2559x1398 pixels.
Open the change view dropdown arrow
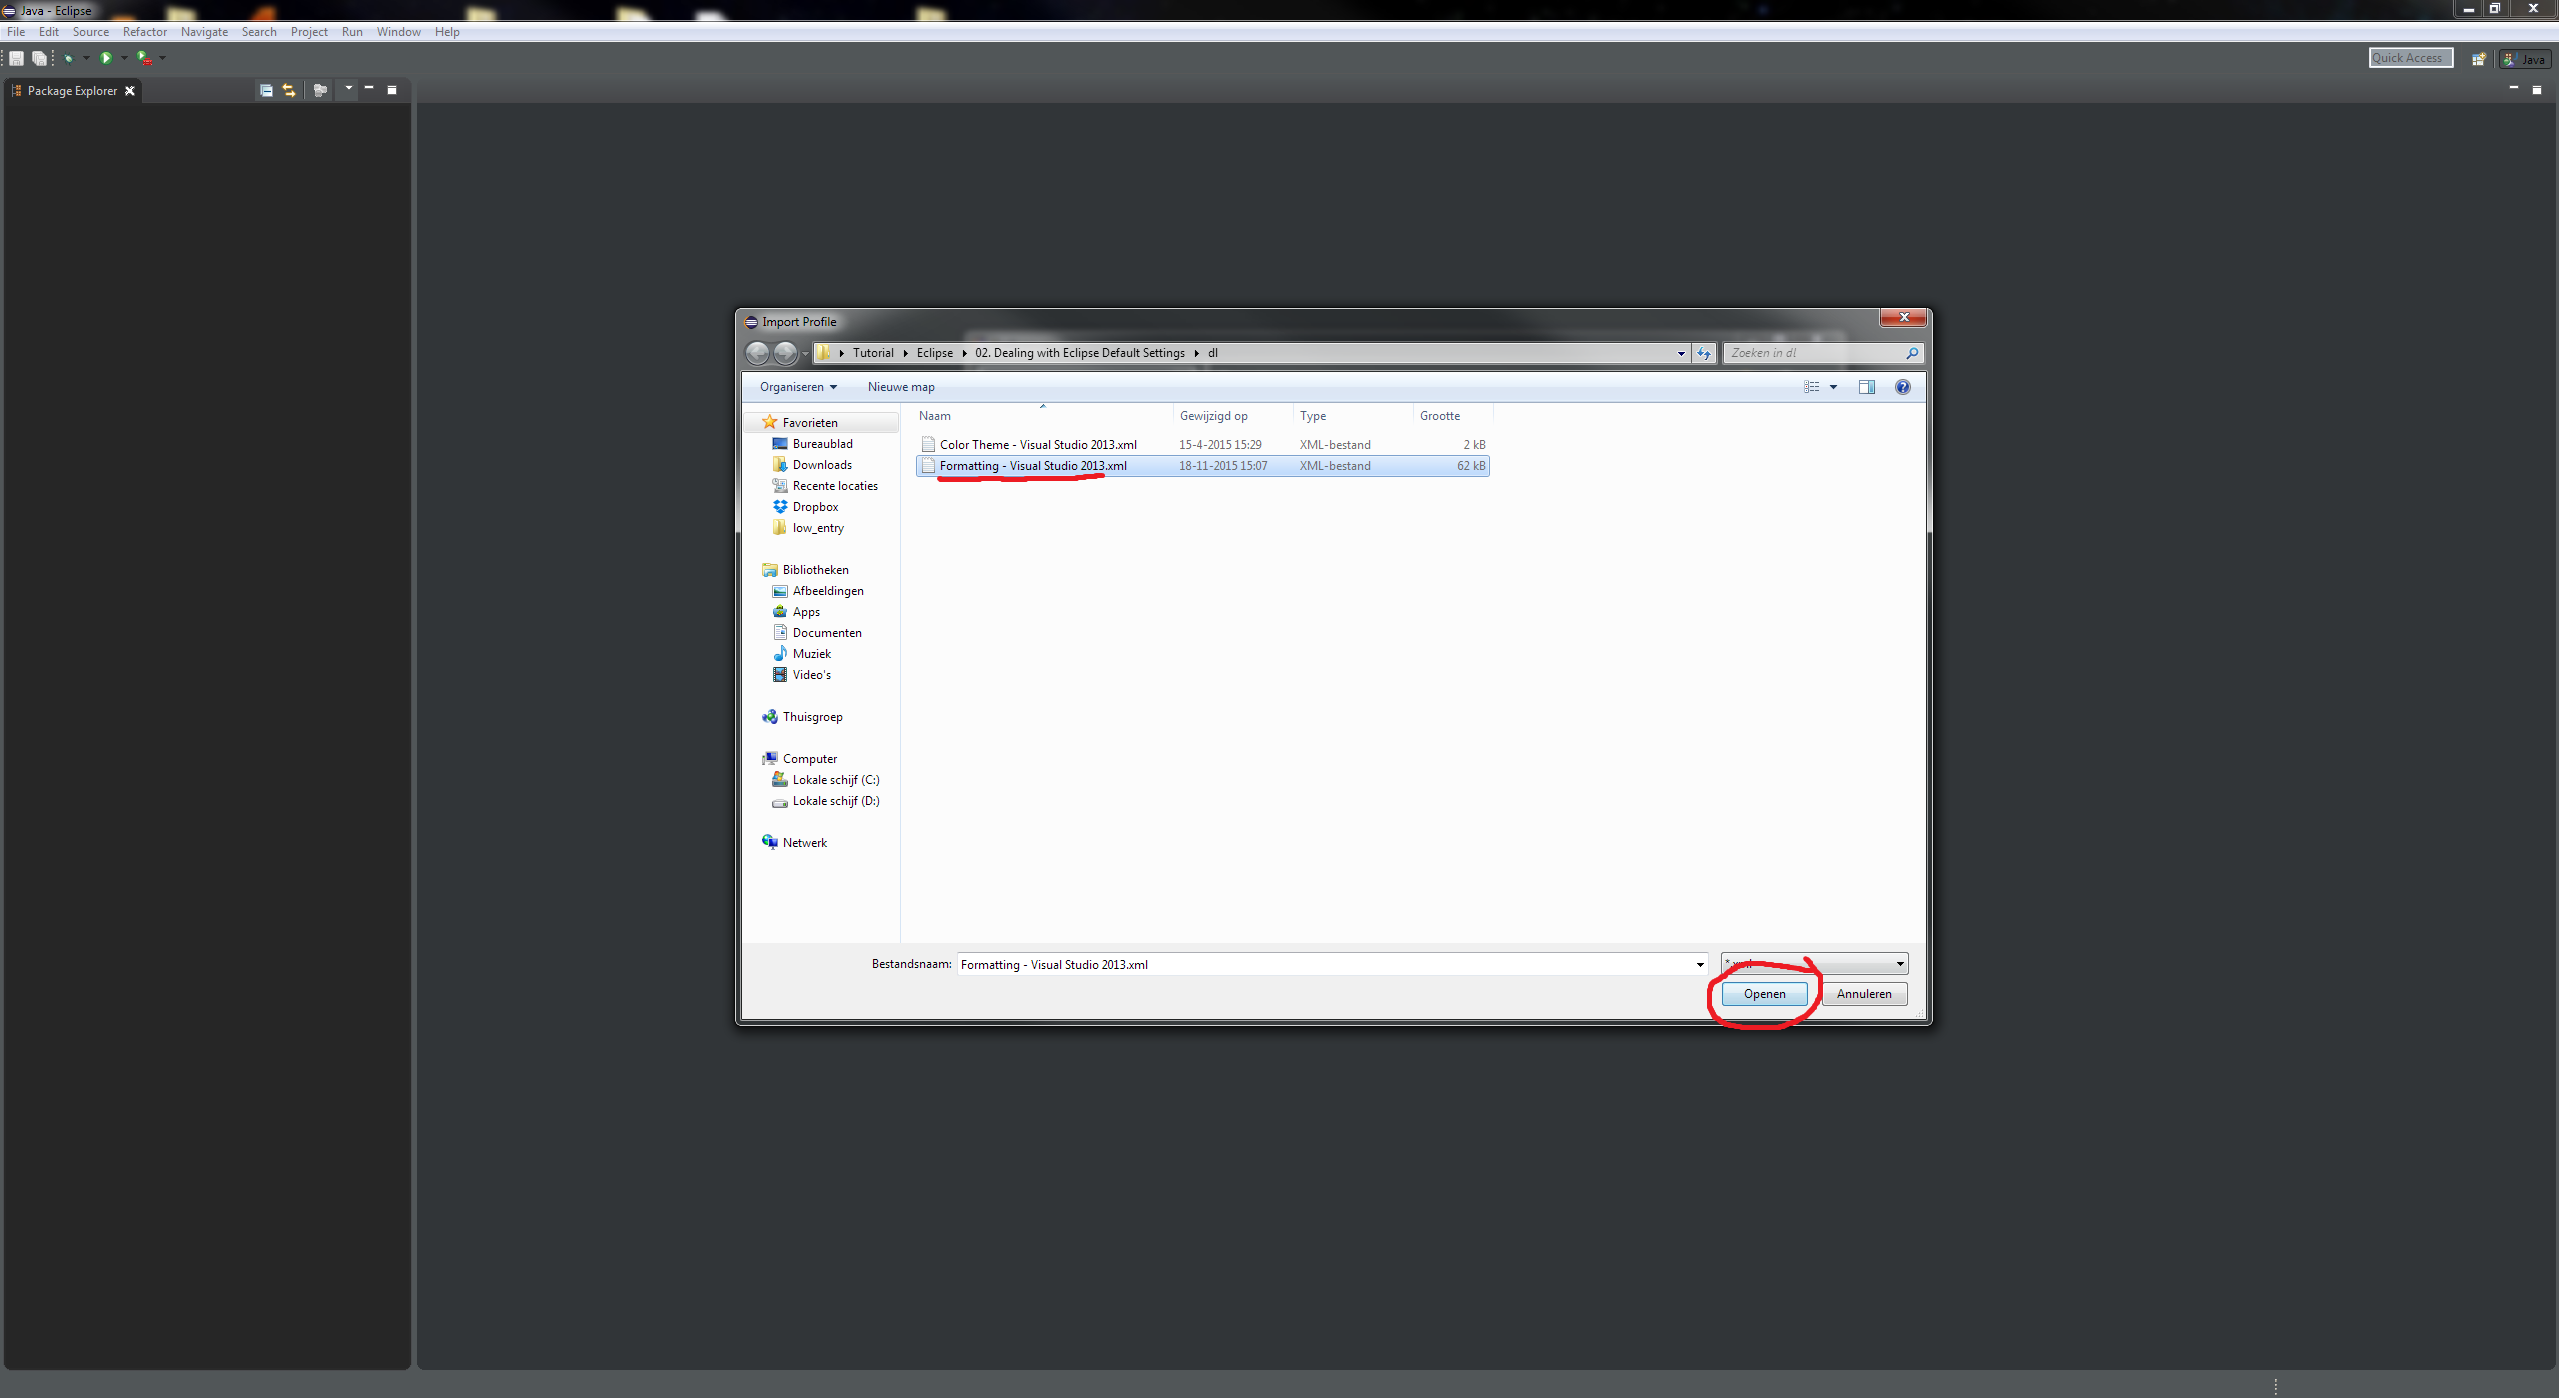point(1833,387)
